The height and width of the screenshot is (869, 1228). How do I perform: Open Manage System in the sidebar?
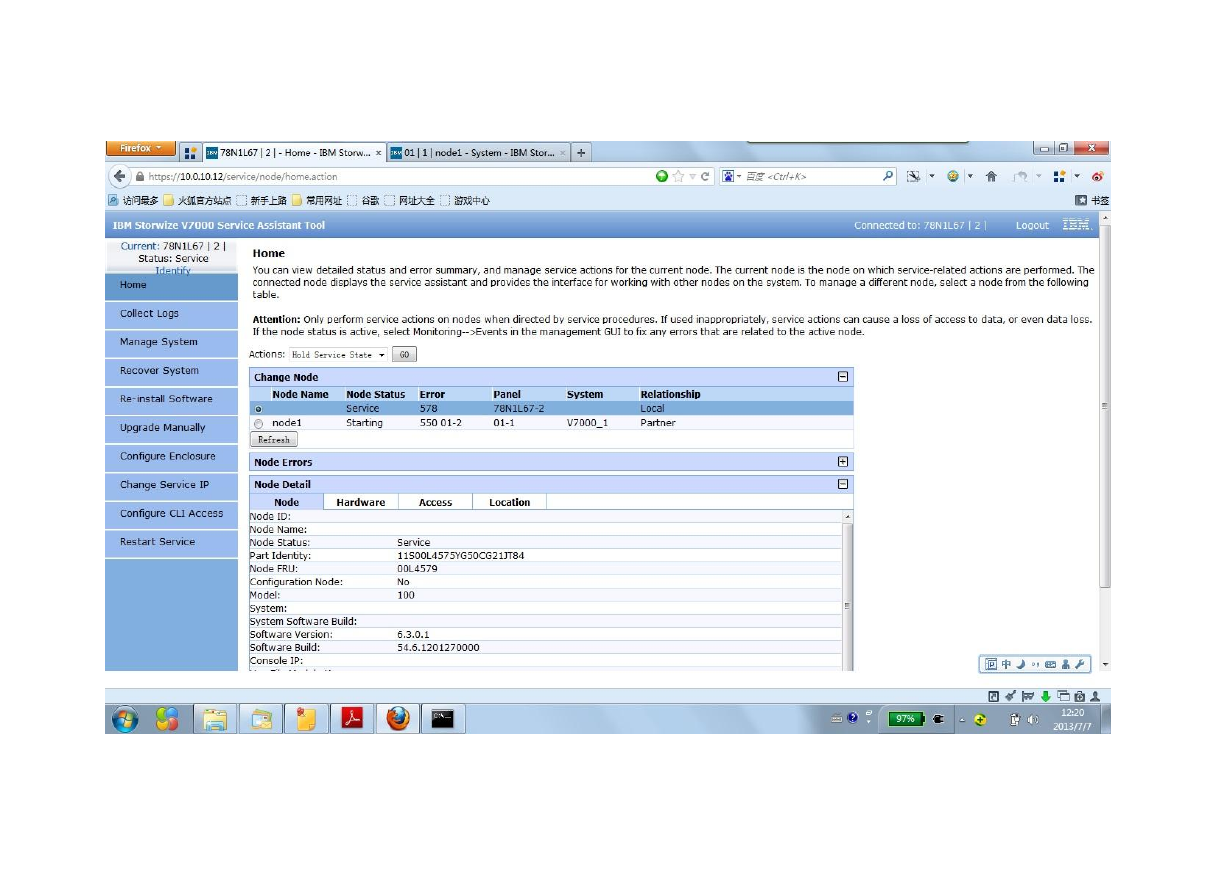(172, 342)
